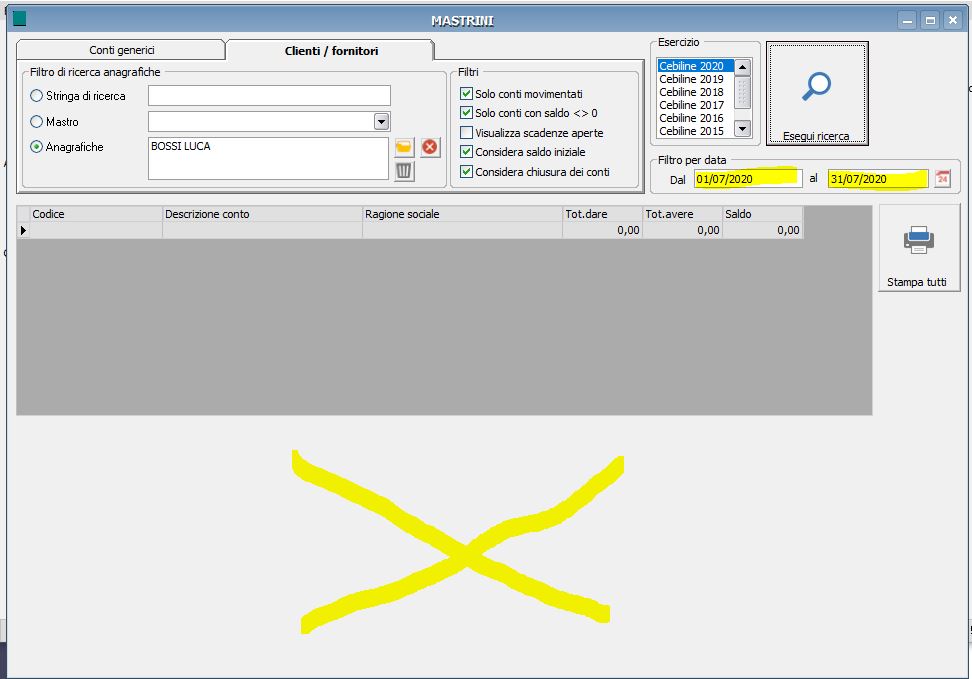Select Cebiline 2018 in Esercizio list

696,92
